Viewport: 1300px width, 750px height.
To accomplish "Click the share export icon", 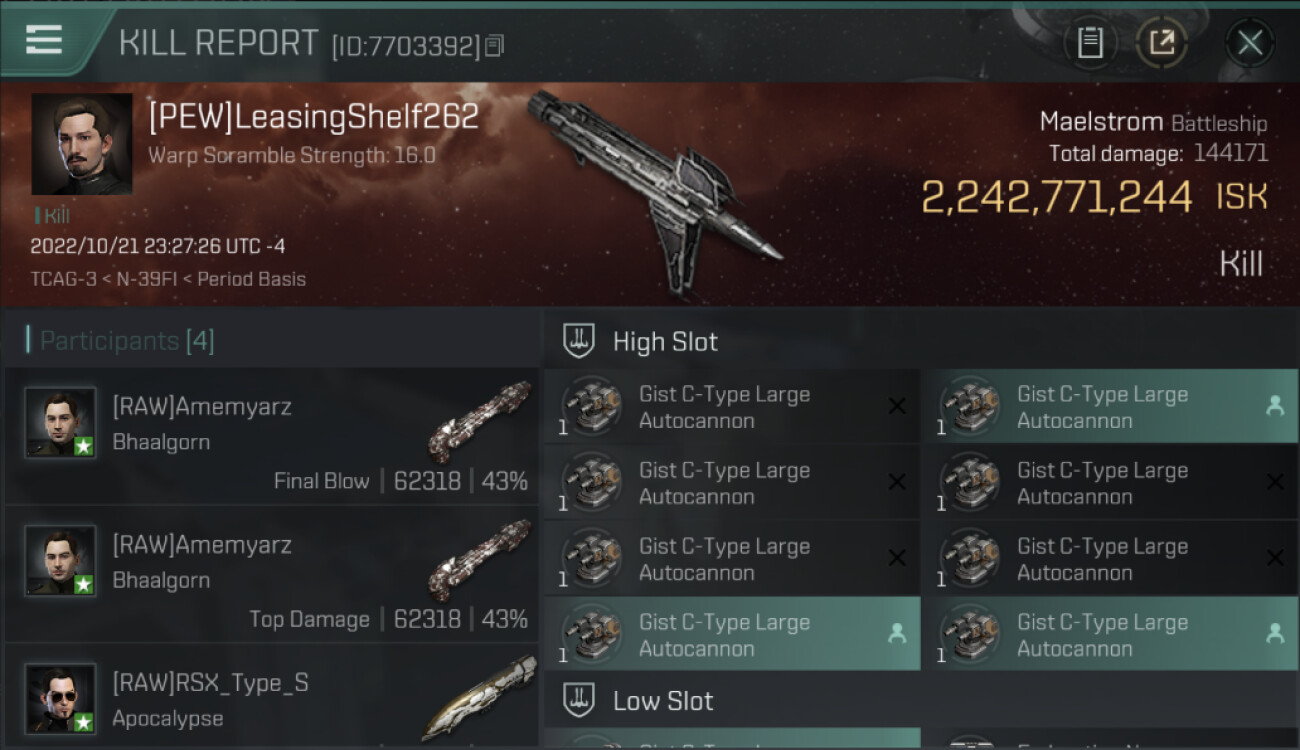I will tap(1161, 43).
